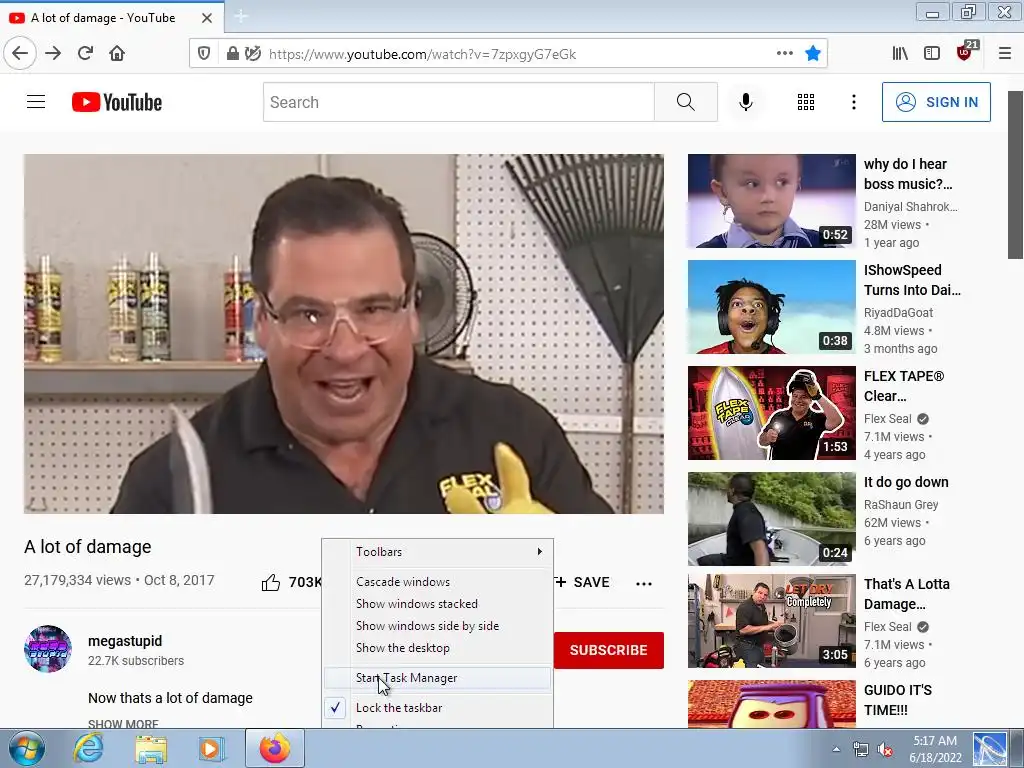1024x768 pixels.
Task: Open the YouTube guide hamburger menu
Action: click(36, 102)
